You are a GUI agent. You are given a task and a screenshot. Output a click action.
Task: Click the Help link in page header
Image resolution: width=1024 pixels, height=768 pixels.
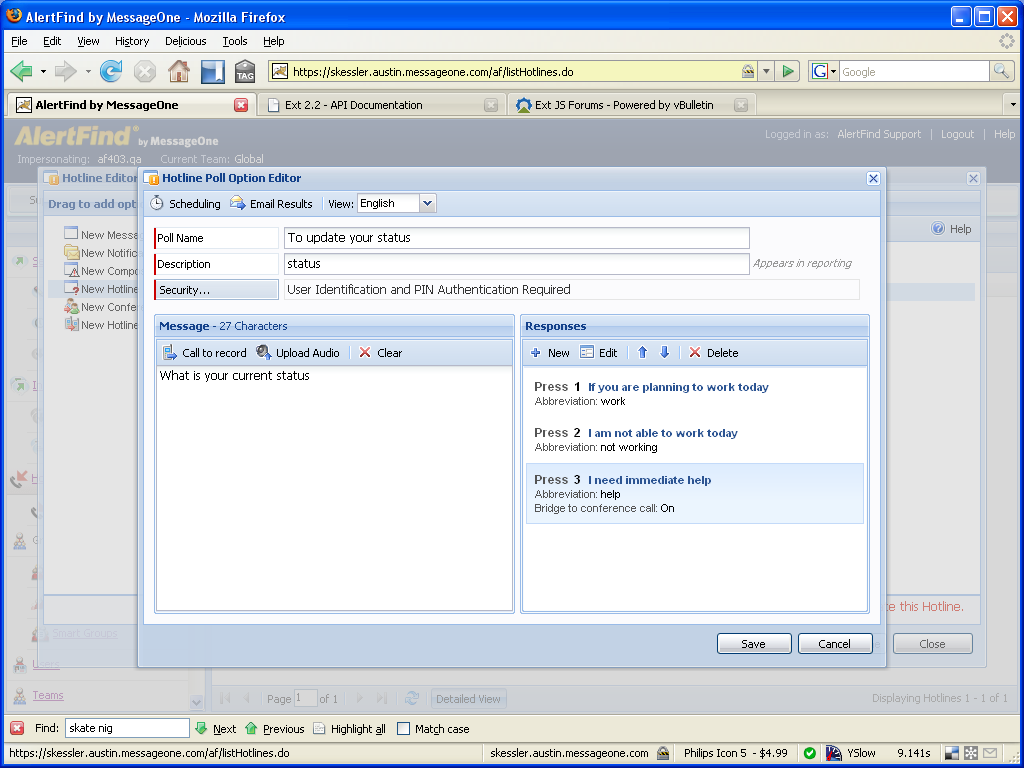coord(1004,134)
